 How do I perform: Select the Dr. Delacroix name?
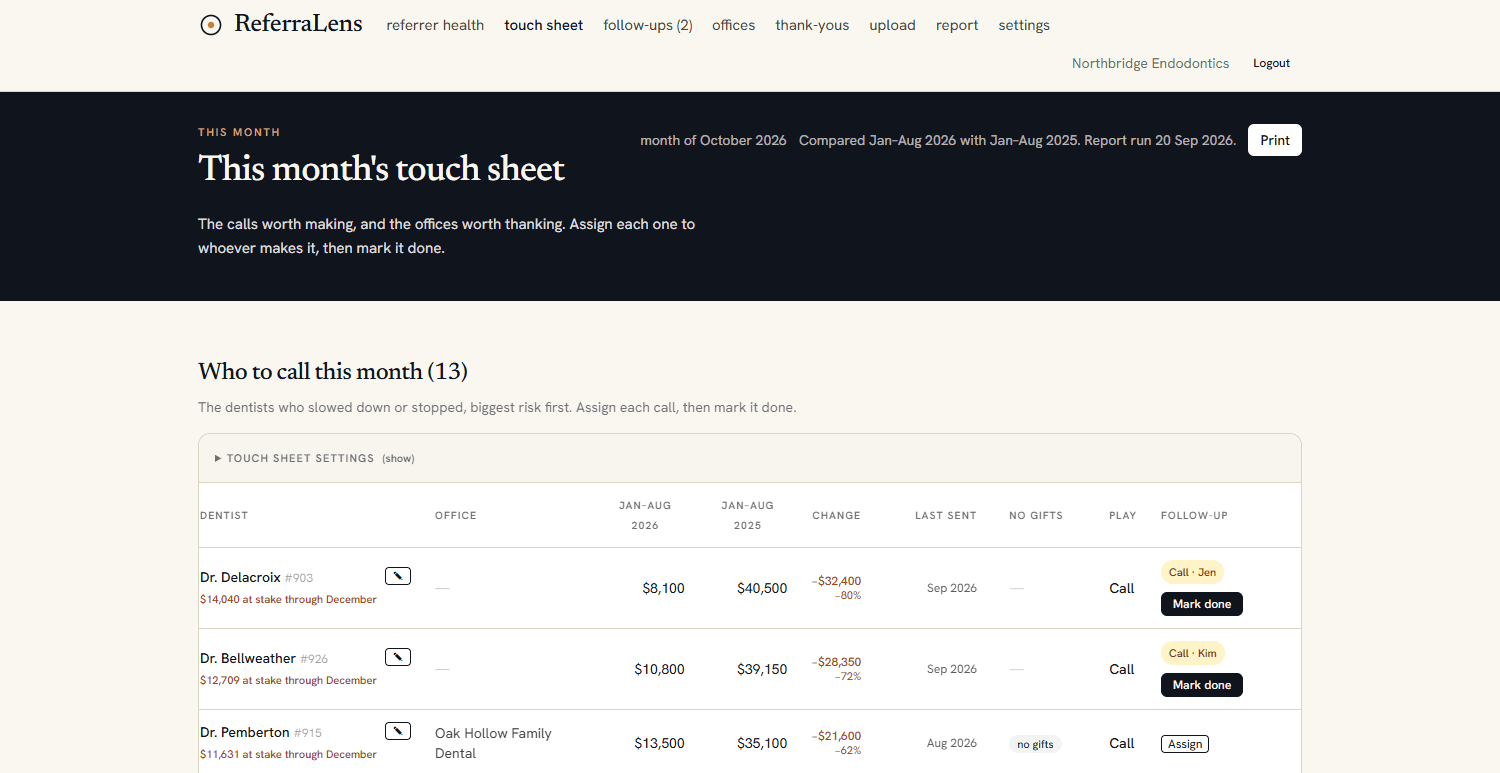click(x=240, y=577)
